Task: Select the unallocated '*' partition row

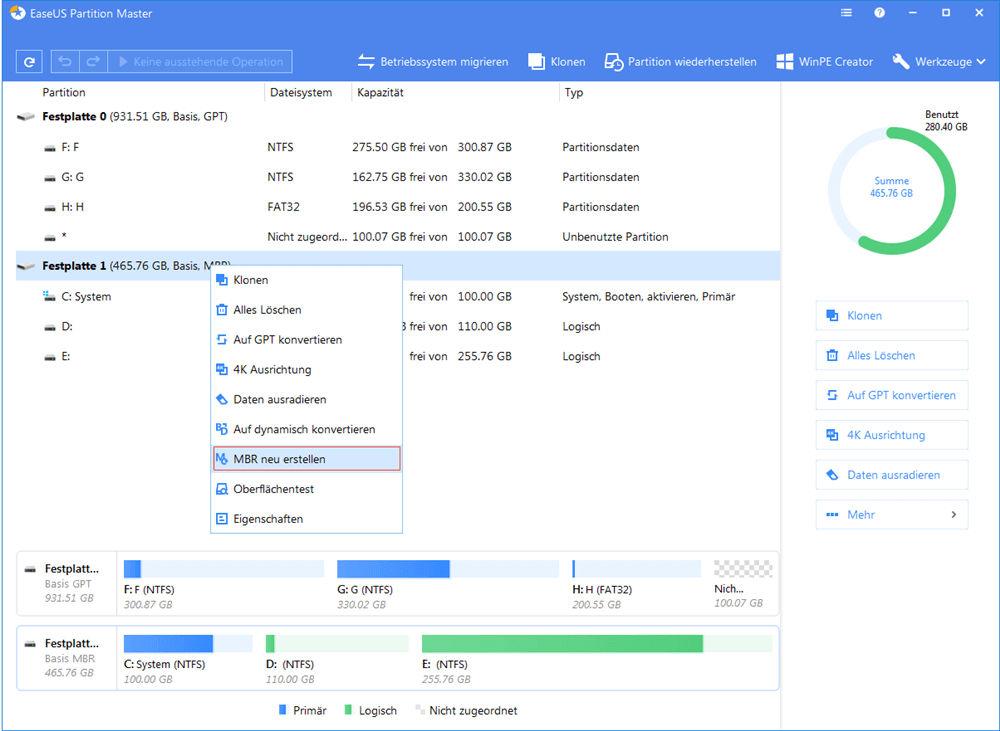Action: [398, 237]
